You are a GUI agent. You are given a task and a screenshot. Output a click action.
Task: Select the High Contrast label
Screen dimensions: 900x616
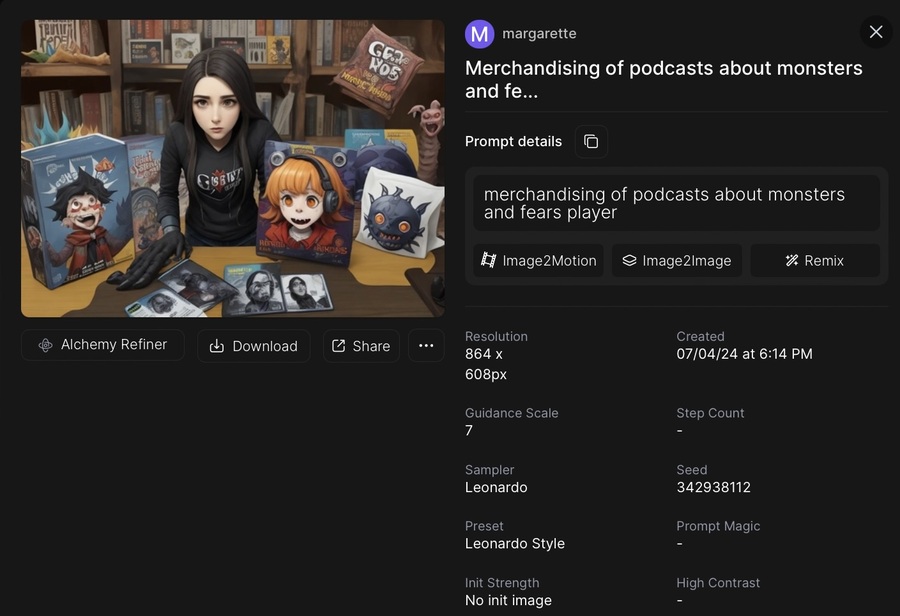[x=718, y=583]
